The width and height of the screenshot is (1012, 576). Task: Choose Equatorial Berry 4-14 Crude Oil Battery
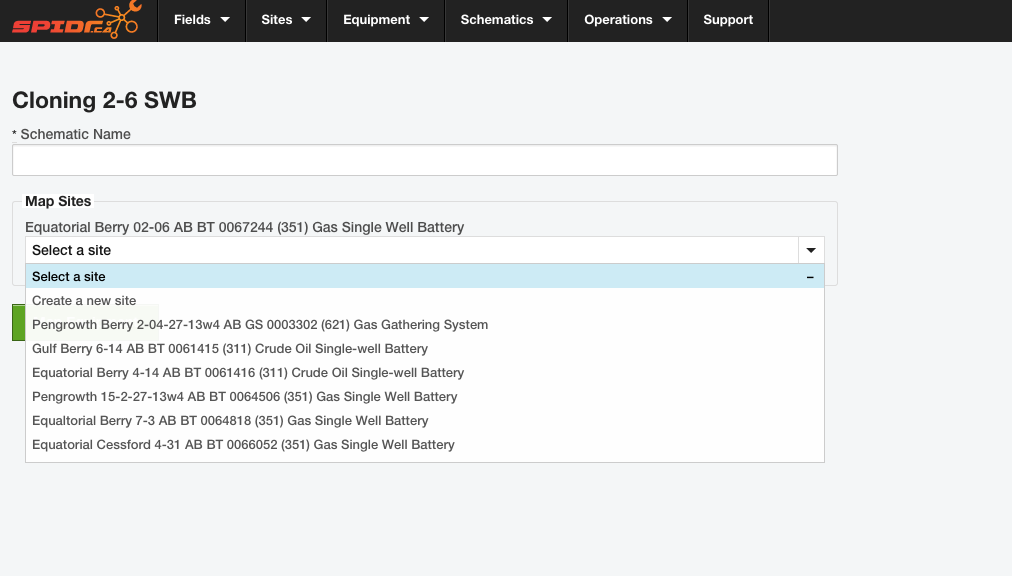(248, 373)
